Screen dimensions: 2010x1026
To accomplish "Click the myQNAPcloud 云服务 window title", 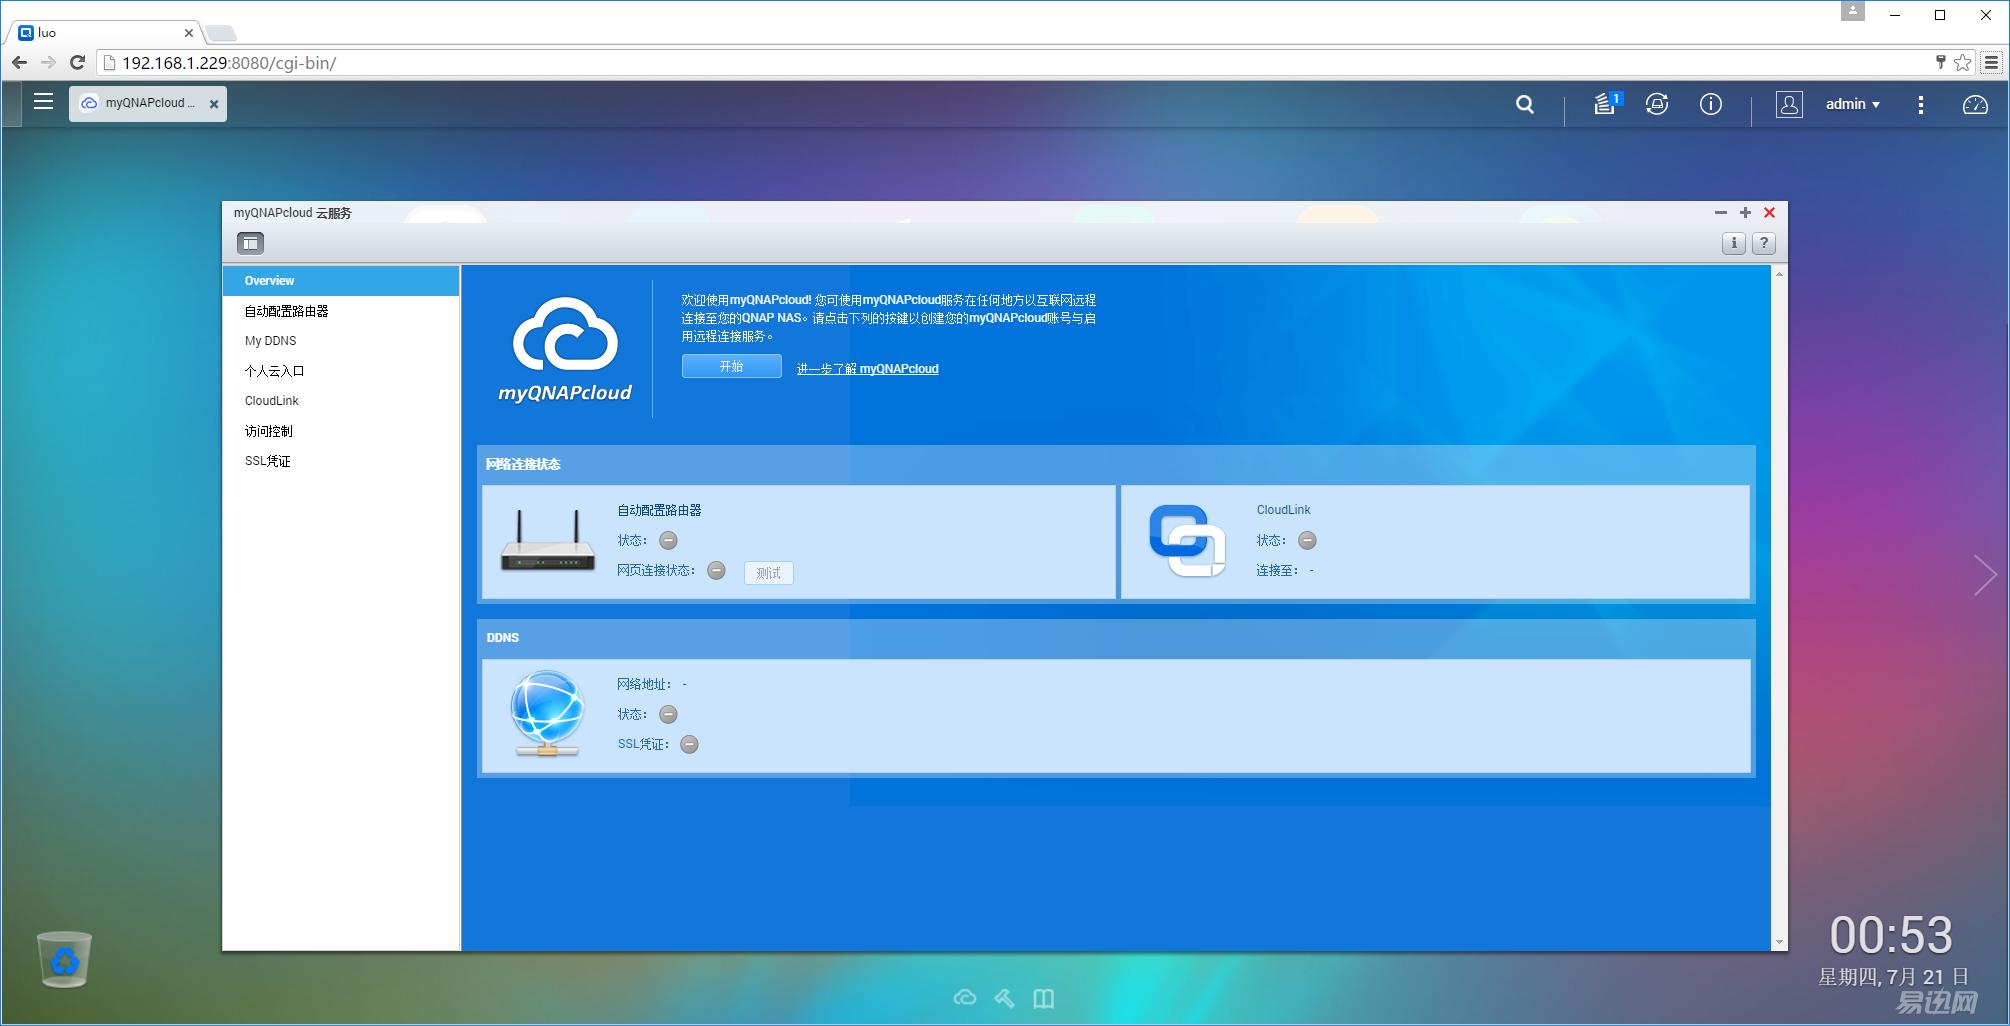I will 293,213.
